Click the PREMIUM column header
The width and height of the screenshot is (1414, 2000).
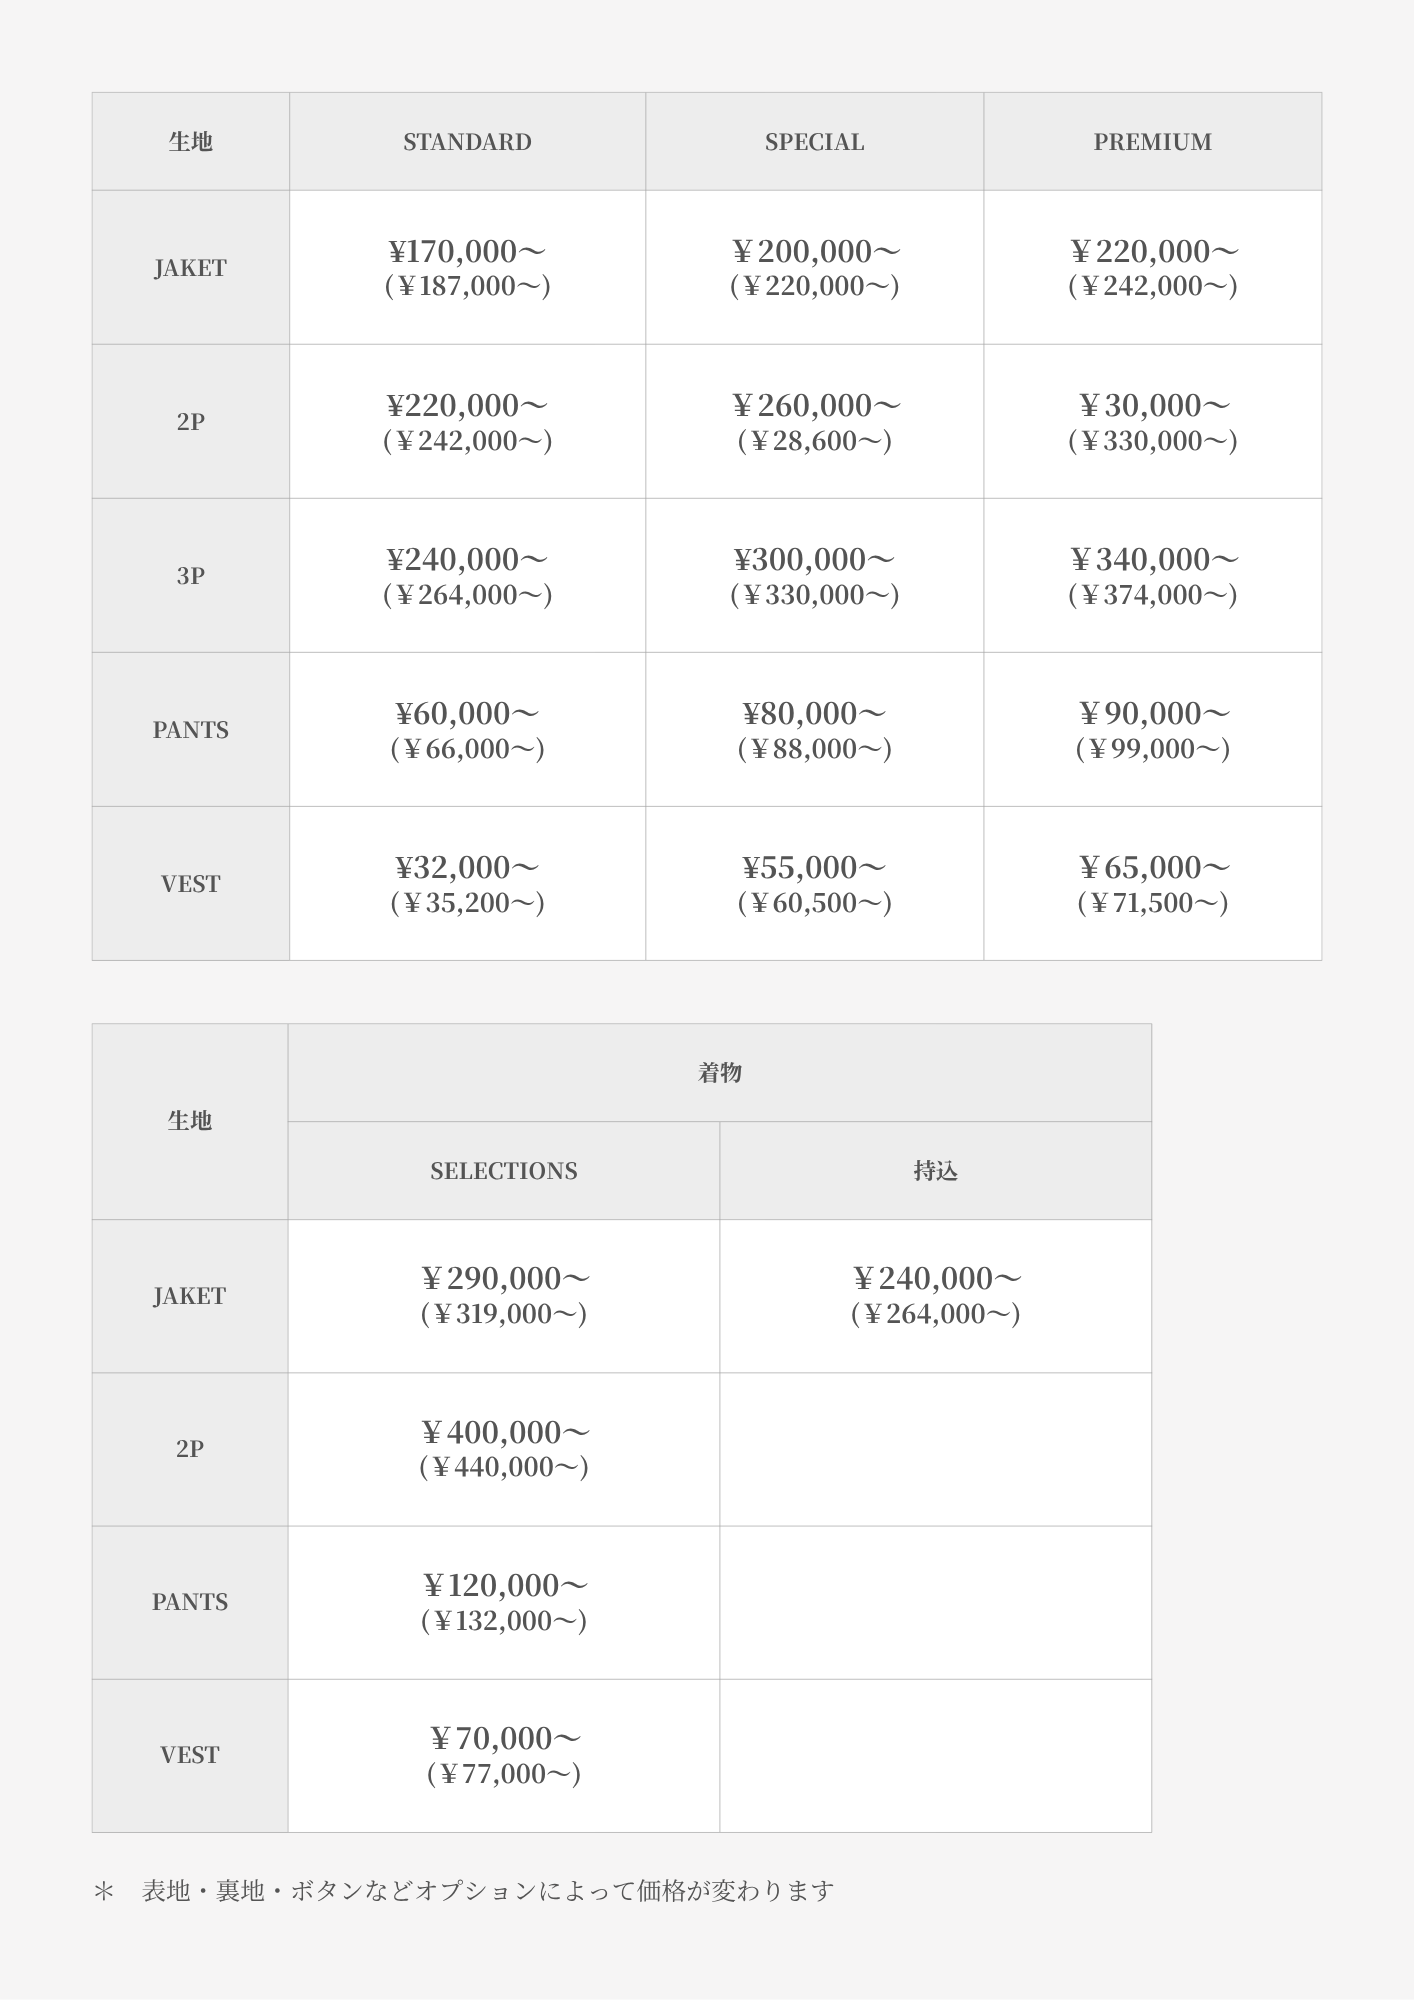(x=1152, y=142)
